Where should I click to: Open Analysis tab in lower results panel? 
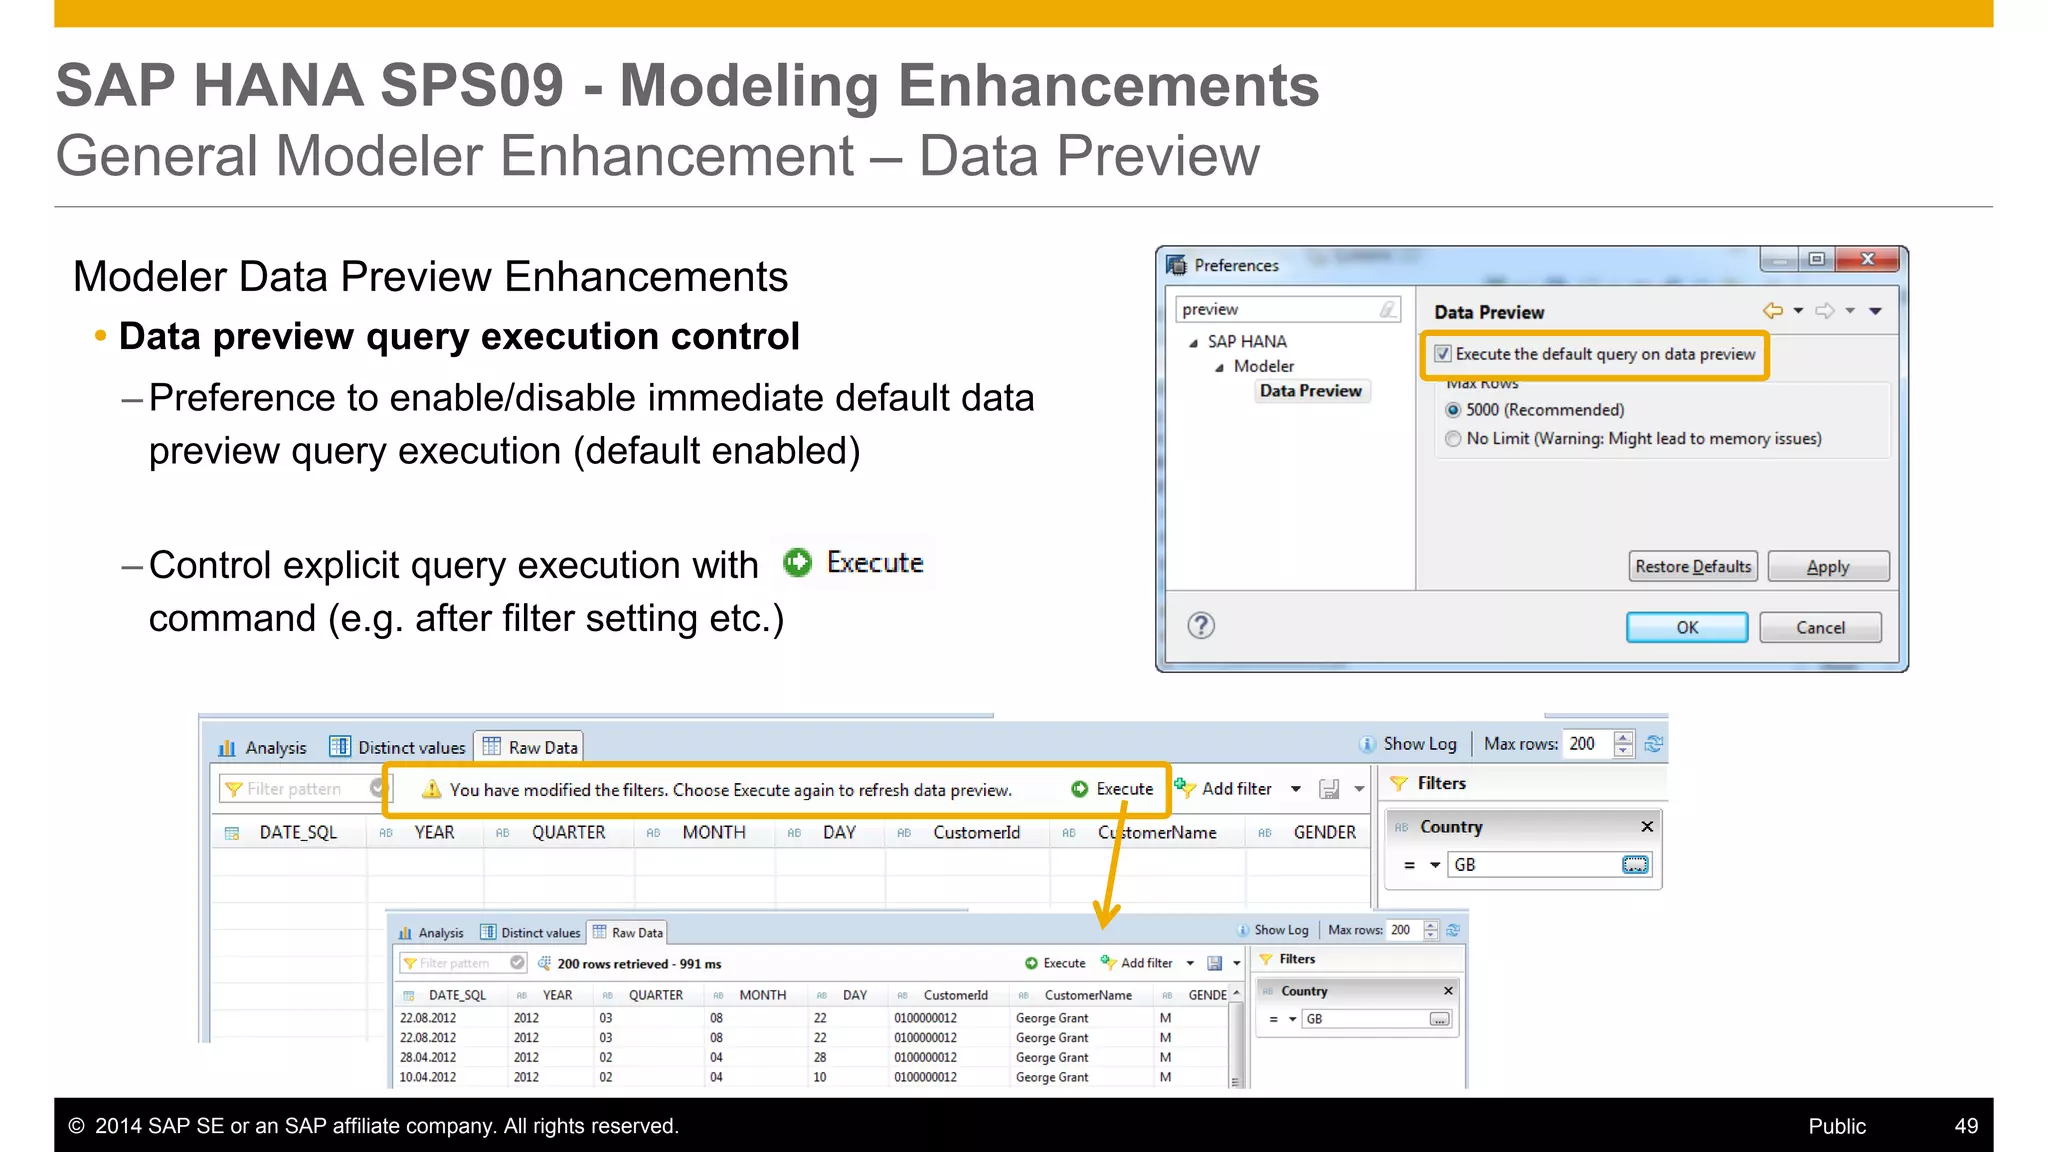point(431,933)
